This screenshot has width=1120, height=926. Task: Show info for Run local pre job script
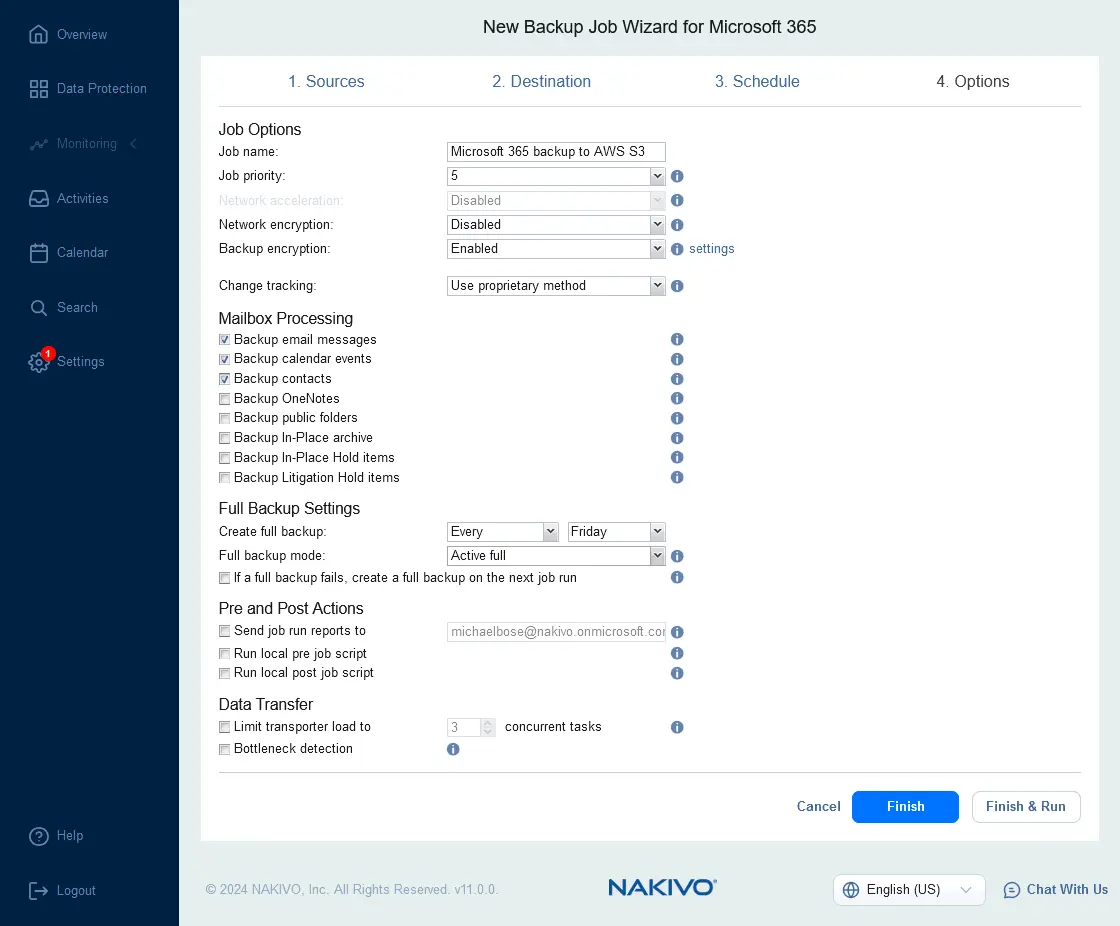[677, 653]
